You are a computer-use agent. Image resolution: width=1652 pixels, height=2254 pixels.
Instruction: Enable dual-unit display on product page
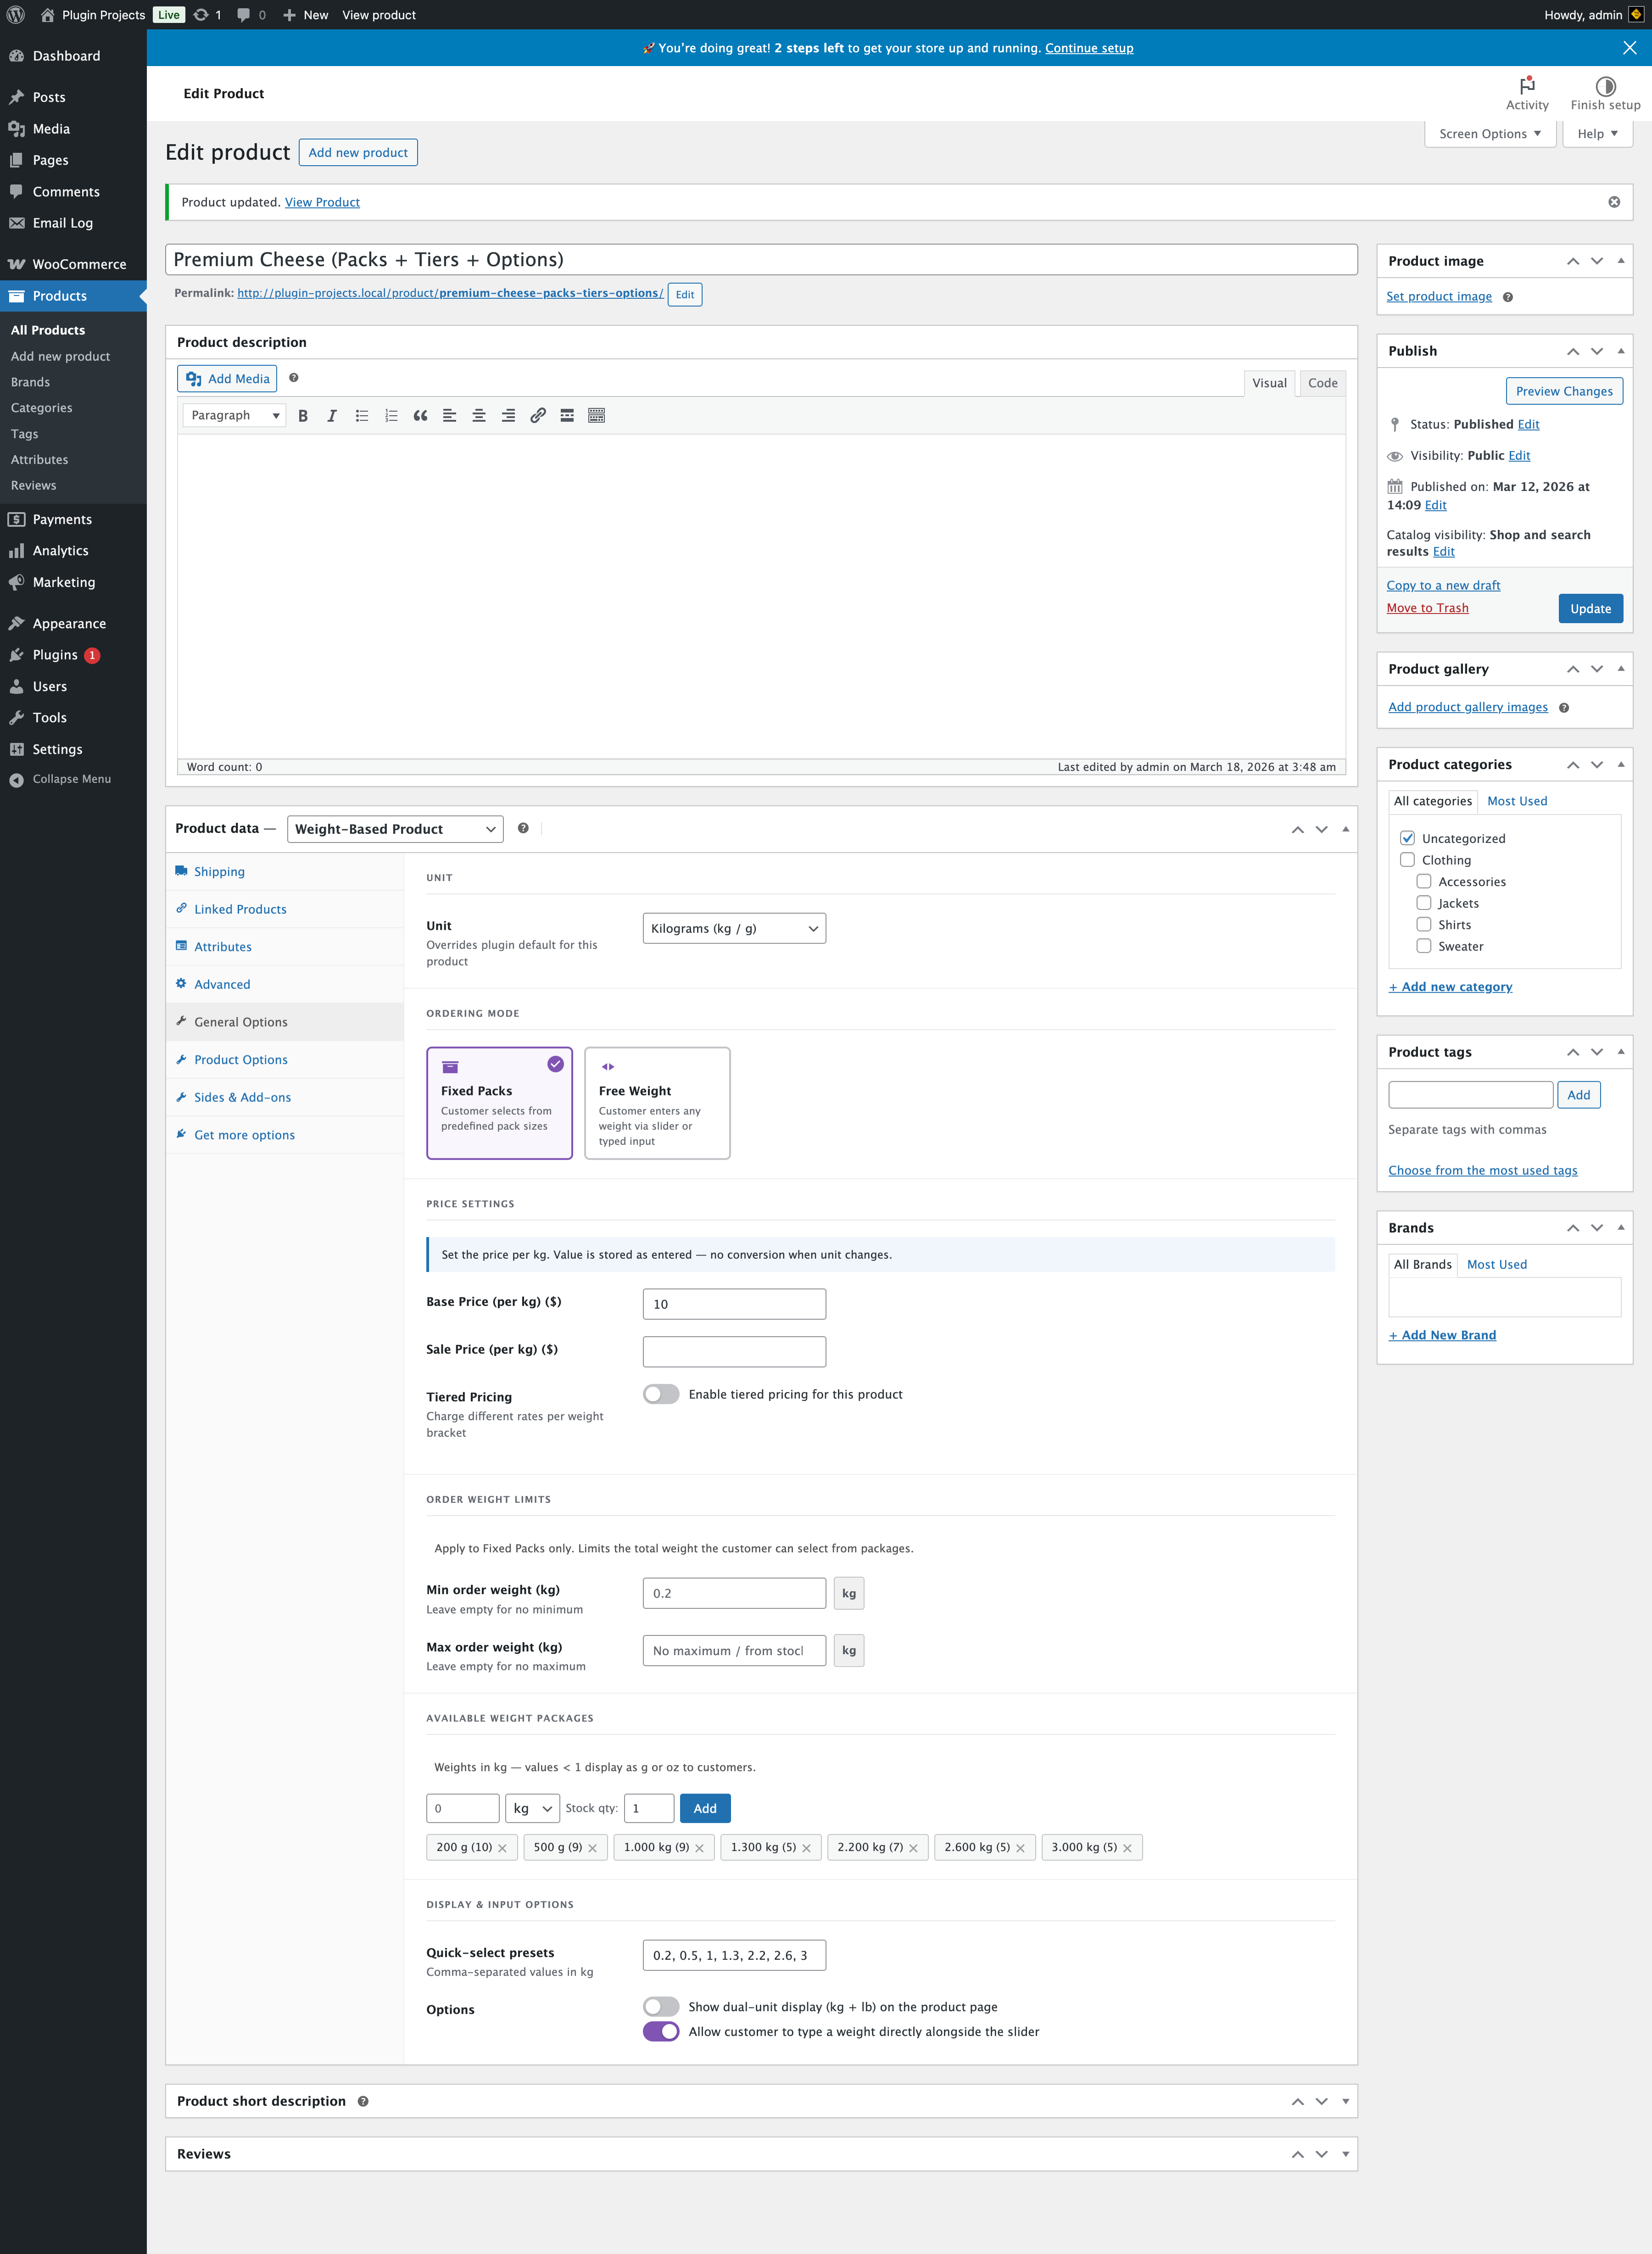coord(661,2006)
